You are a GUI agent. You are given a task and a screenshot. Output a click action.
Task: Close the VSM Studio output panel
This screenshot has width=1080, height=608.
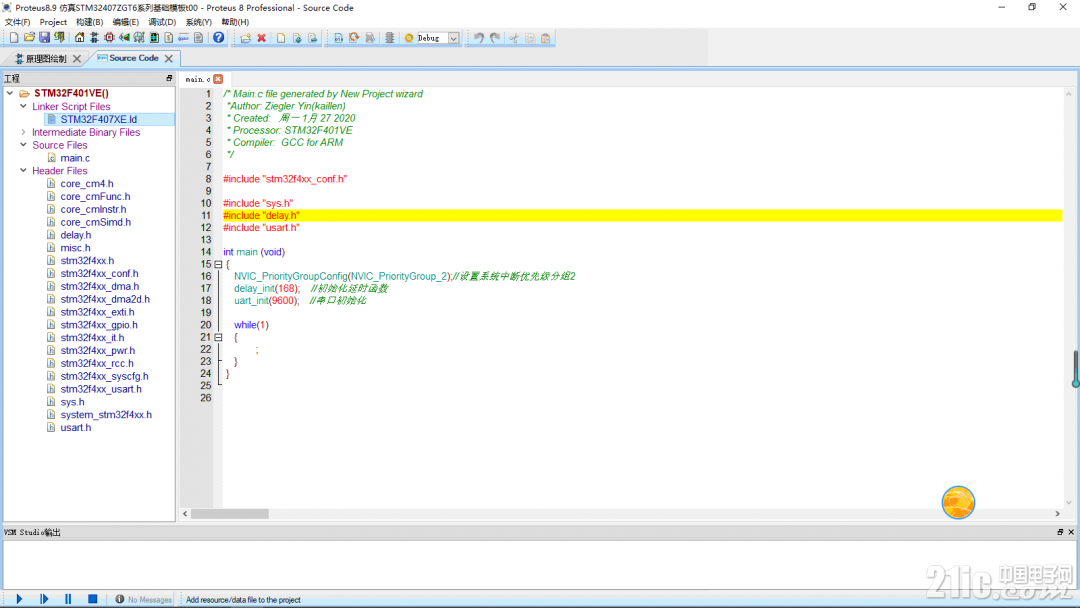pyautogui.click(x=1071, y=532)
